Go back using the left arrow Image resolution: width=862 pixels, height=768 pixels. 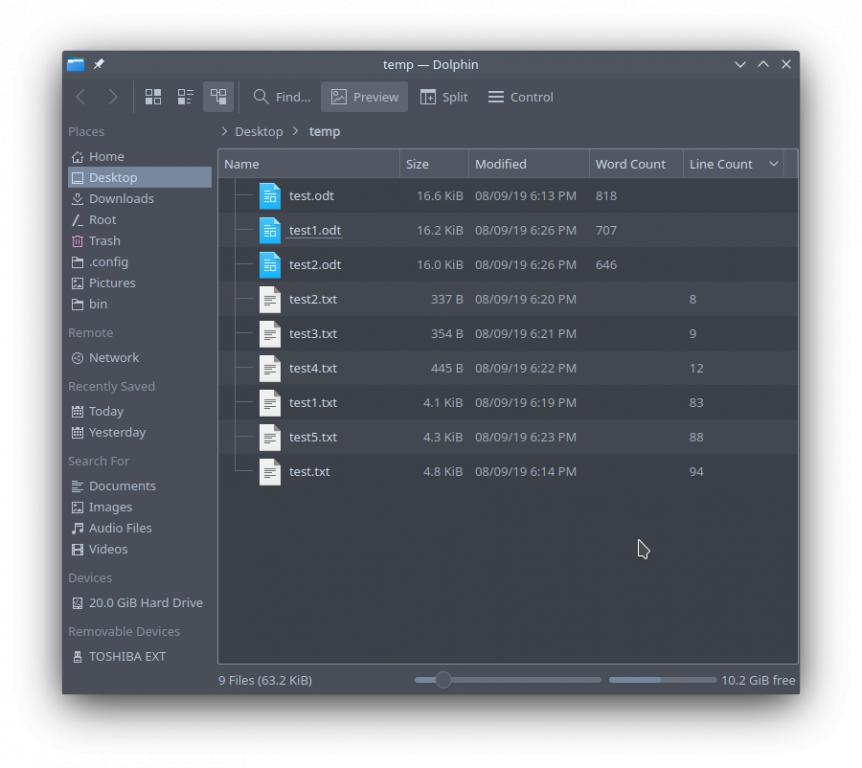tap(81, 97)
